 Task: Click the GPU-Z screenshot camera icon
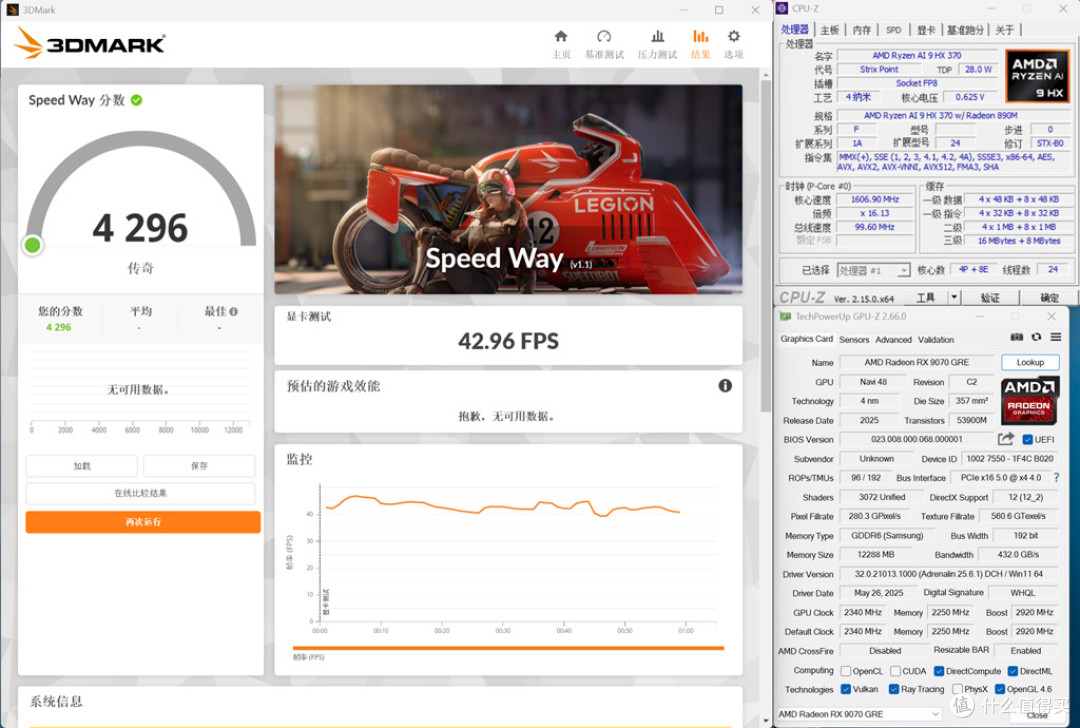pos(1017,337)
